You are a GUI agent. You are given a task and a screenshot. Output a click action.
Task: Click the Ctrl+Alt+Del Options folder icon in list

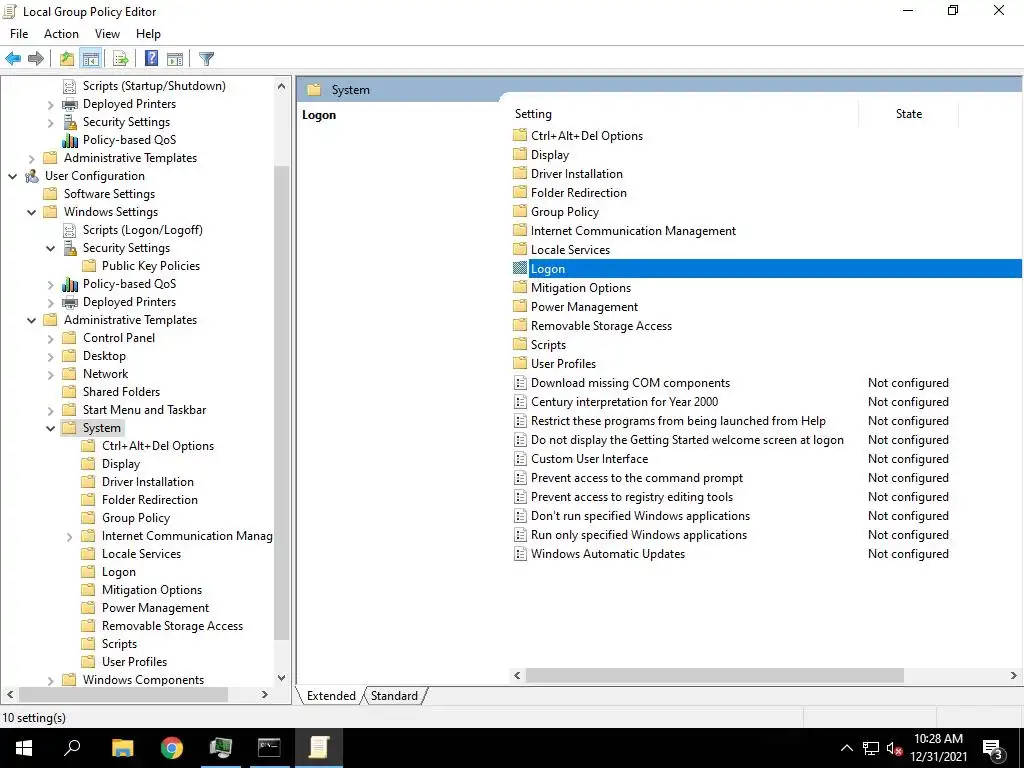(x=520, y=135)
